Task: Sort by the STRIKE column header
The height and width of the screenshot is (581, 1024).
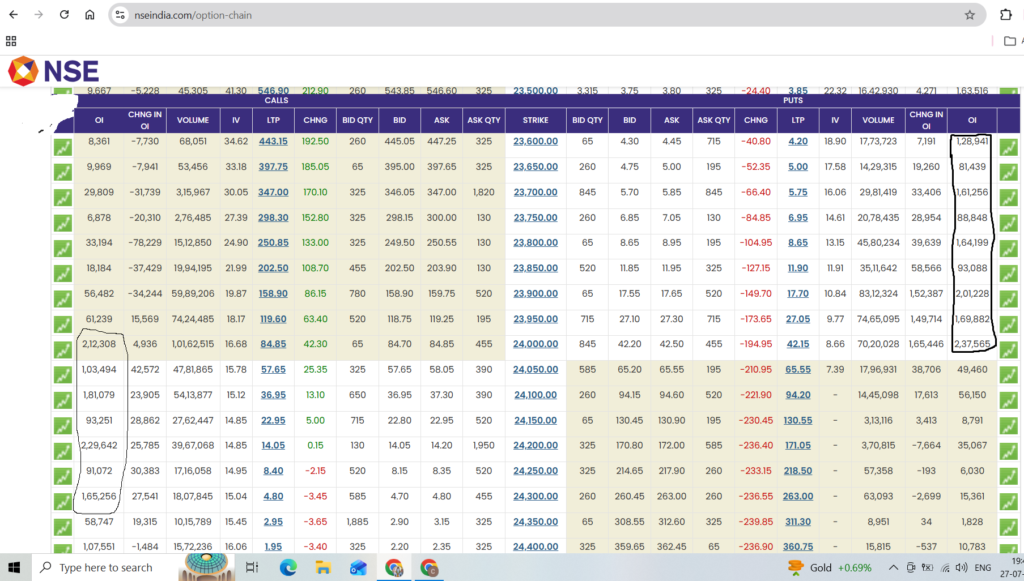Action: 536,120
